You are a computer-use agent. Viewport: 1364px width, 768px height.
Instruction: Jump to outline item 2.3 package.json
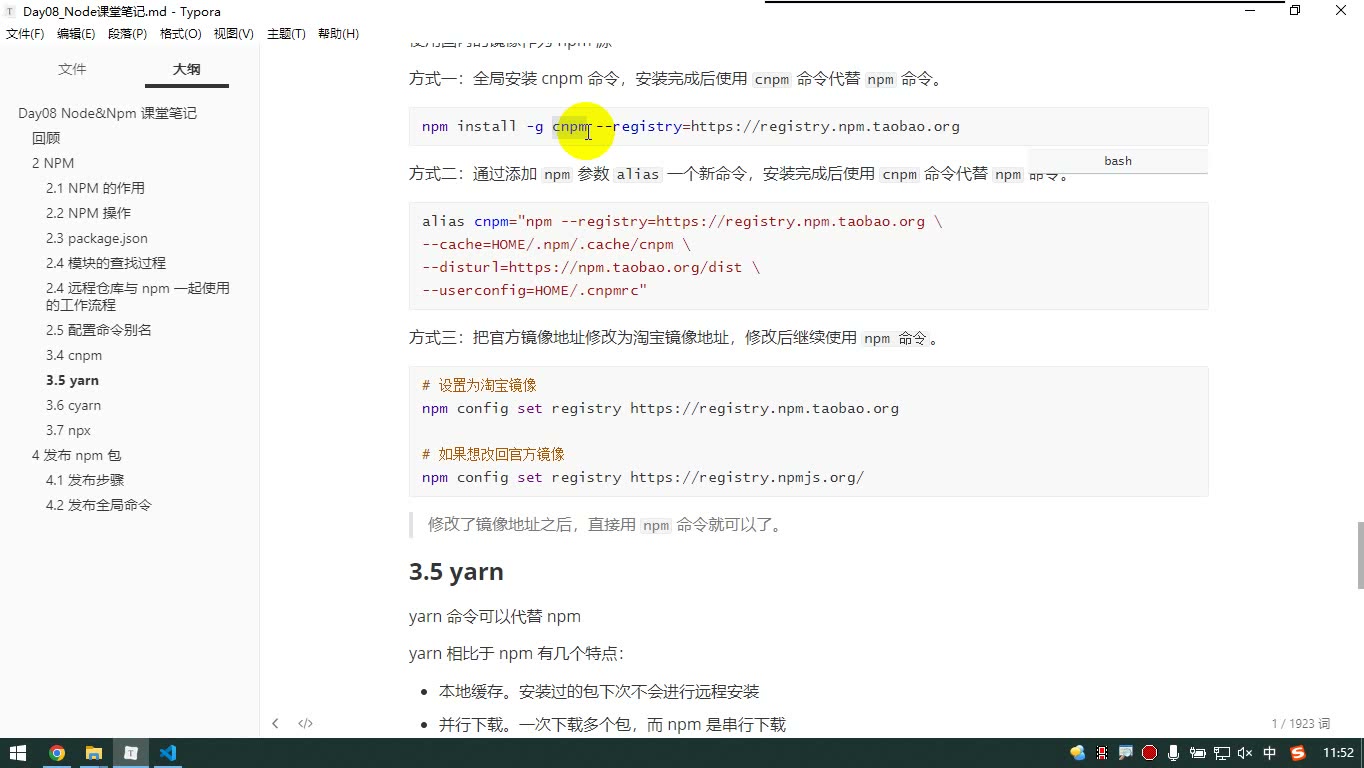(x=97, y=238)
